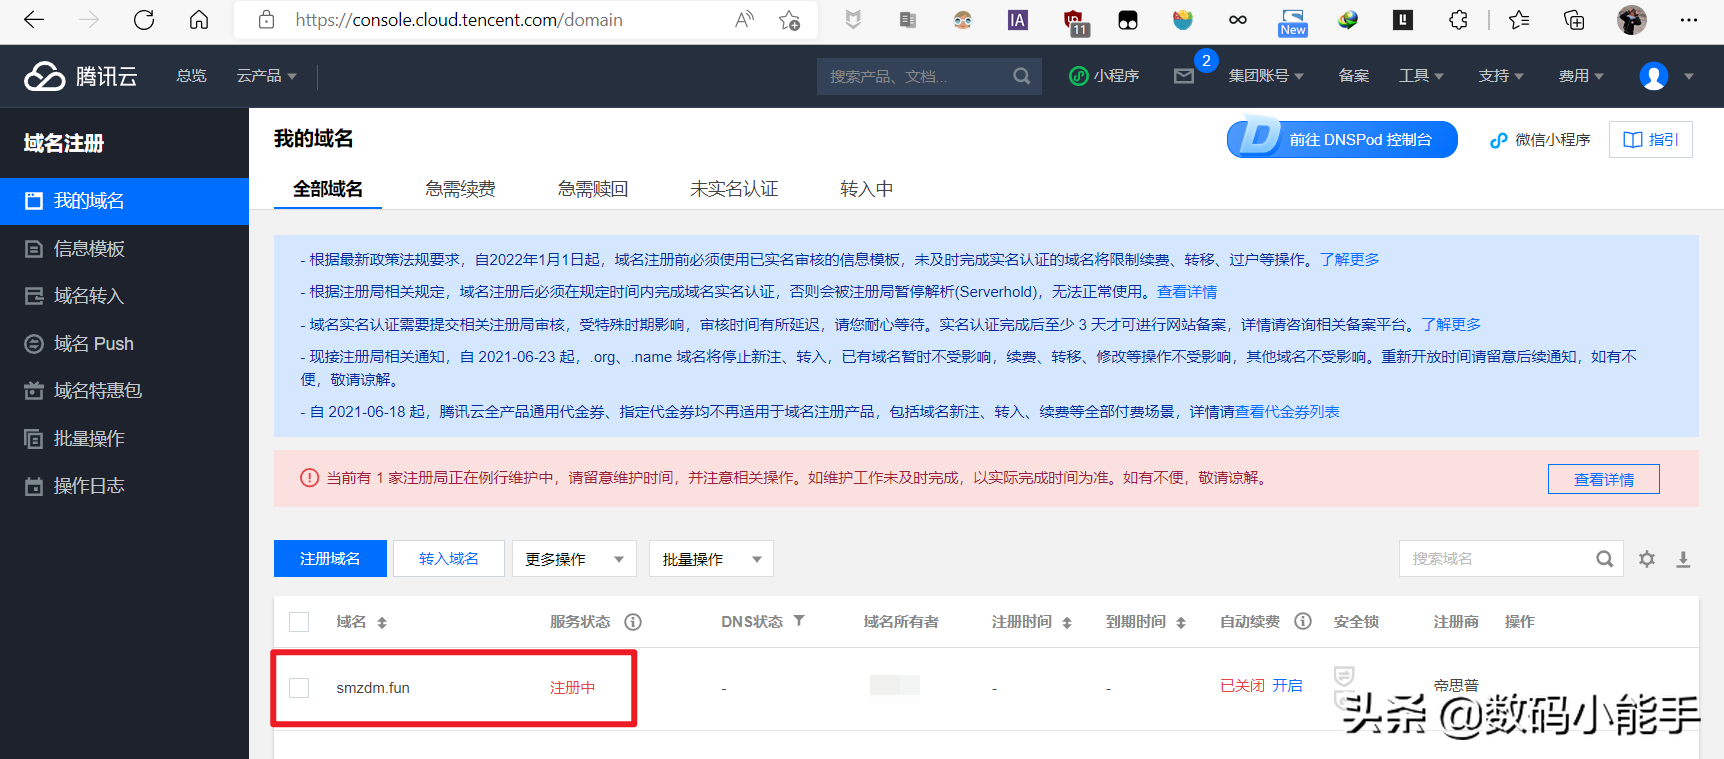Click the 查看详情 button in maintenance notice
This screenshot has width=1724, height=759.
1604,479
